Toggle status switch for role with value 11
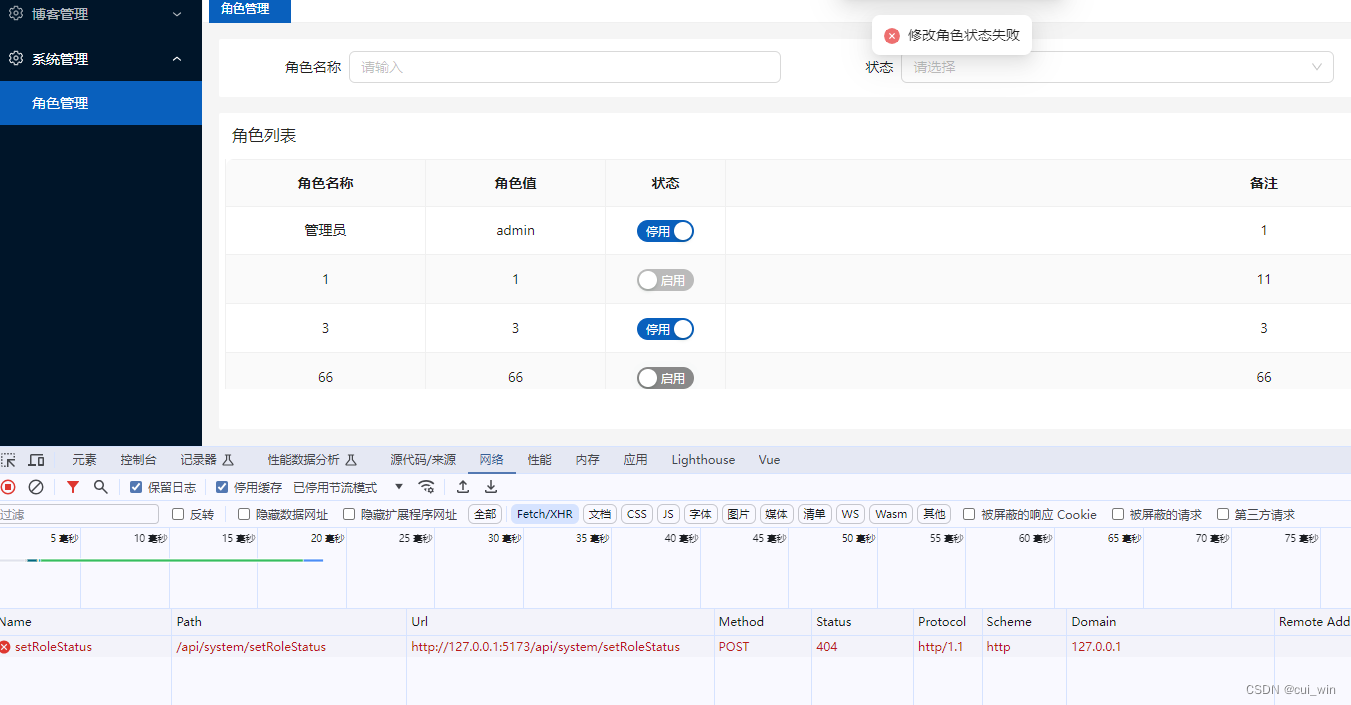The image size is (1351, 705). click(x=665, y=280)
